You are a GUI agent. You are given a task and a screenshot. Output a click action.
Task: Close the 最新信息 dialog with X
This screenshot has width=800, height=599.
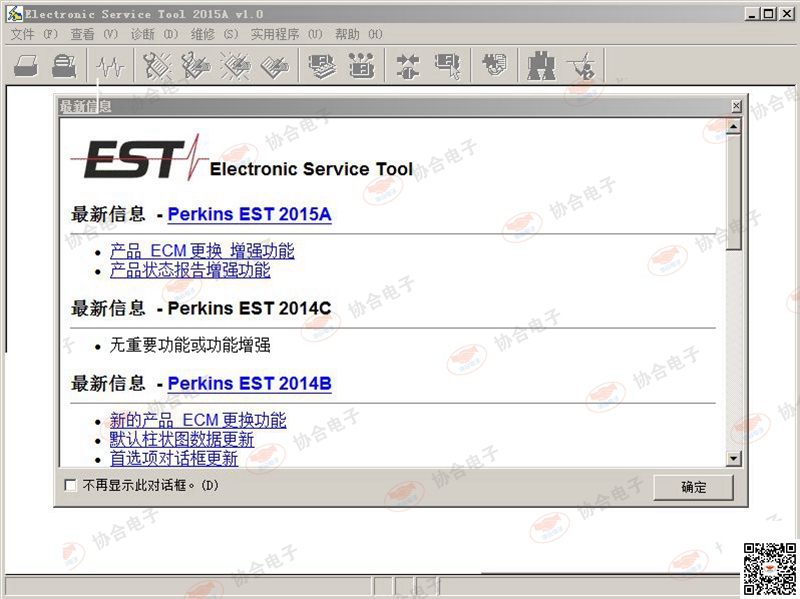[736, 106]
